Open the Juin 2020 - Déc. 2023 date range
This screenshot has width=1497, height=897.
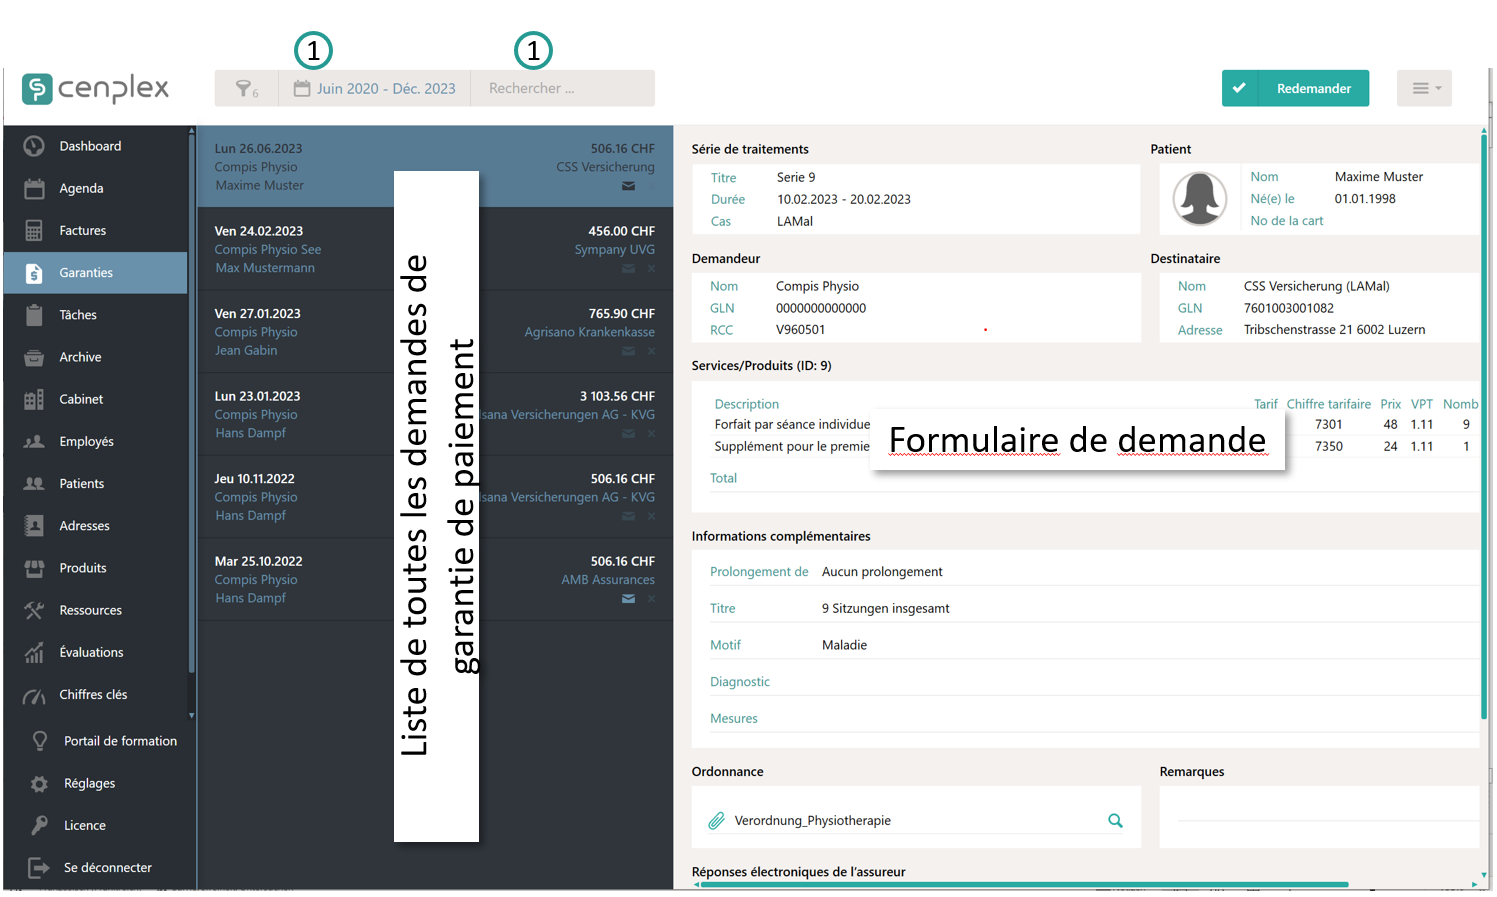point(375,89)
